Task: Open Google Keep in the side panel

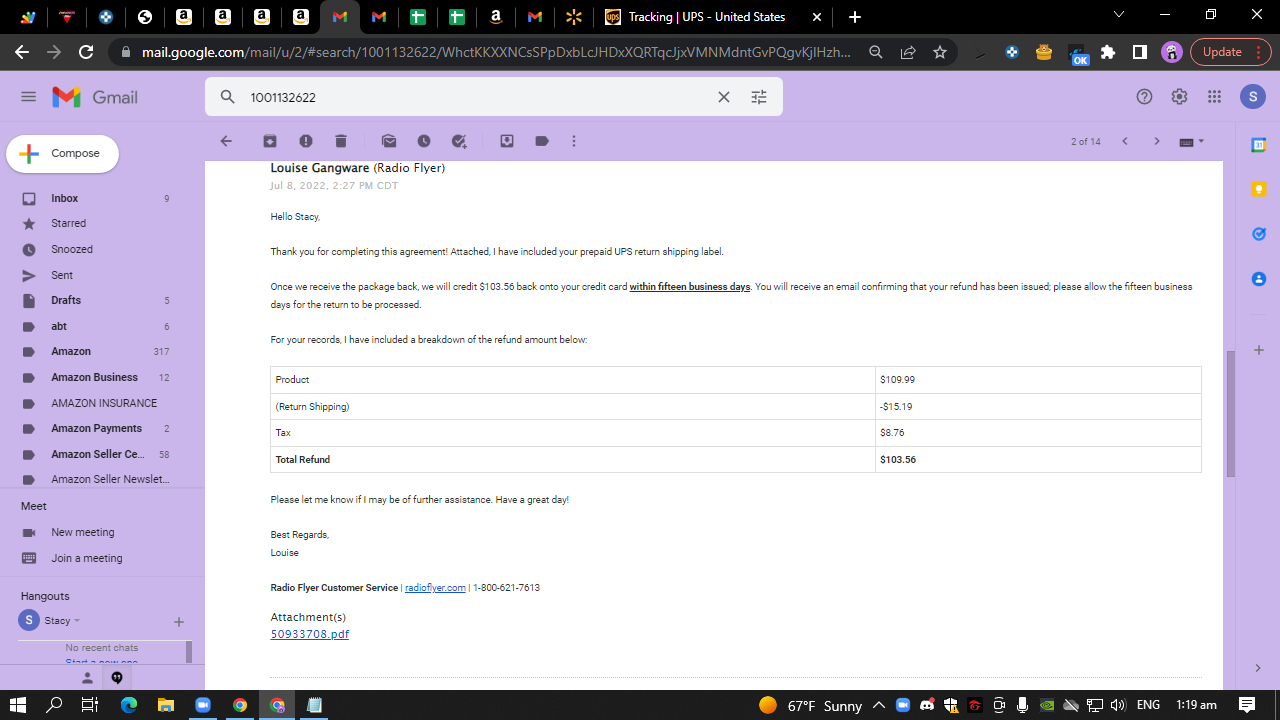Action: pos(1259,190)
